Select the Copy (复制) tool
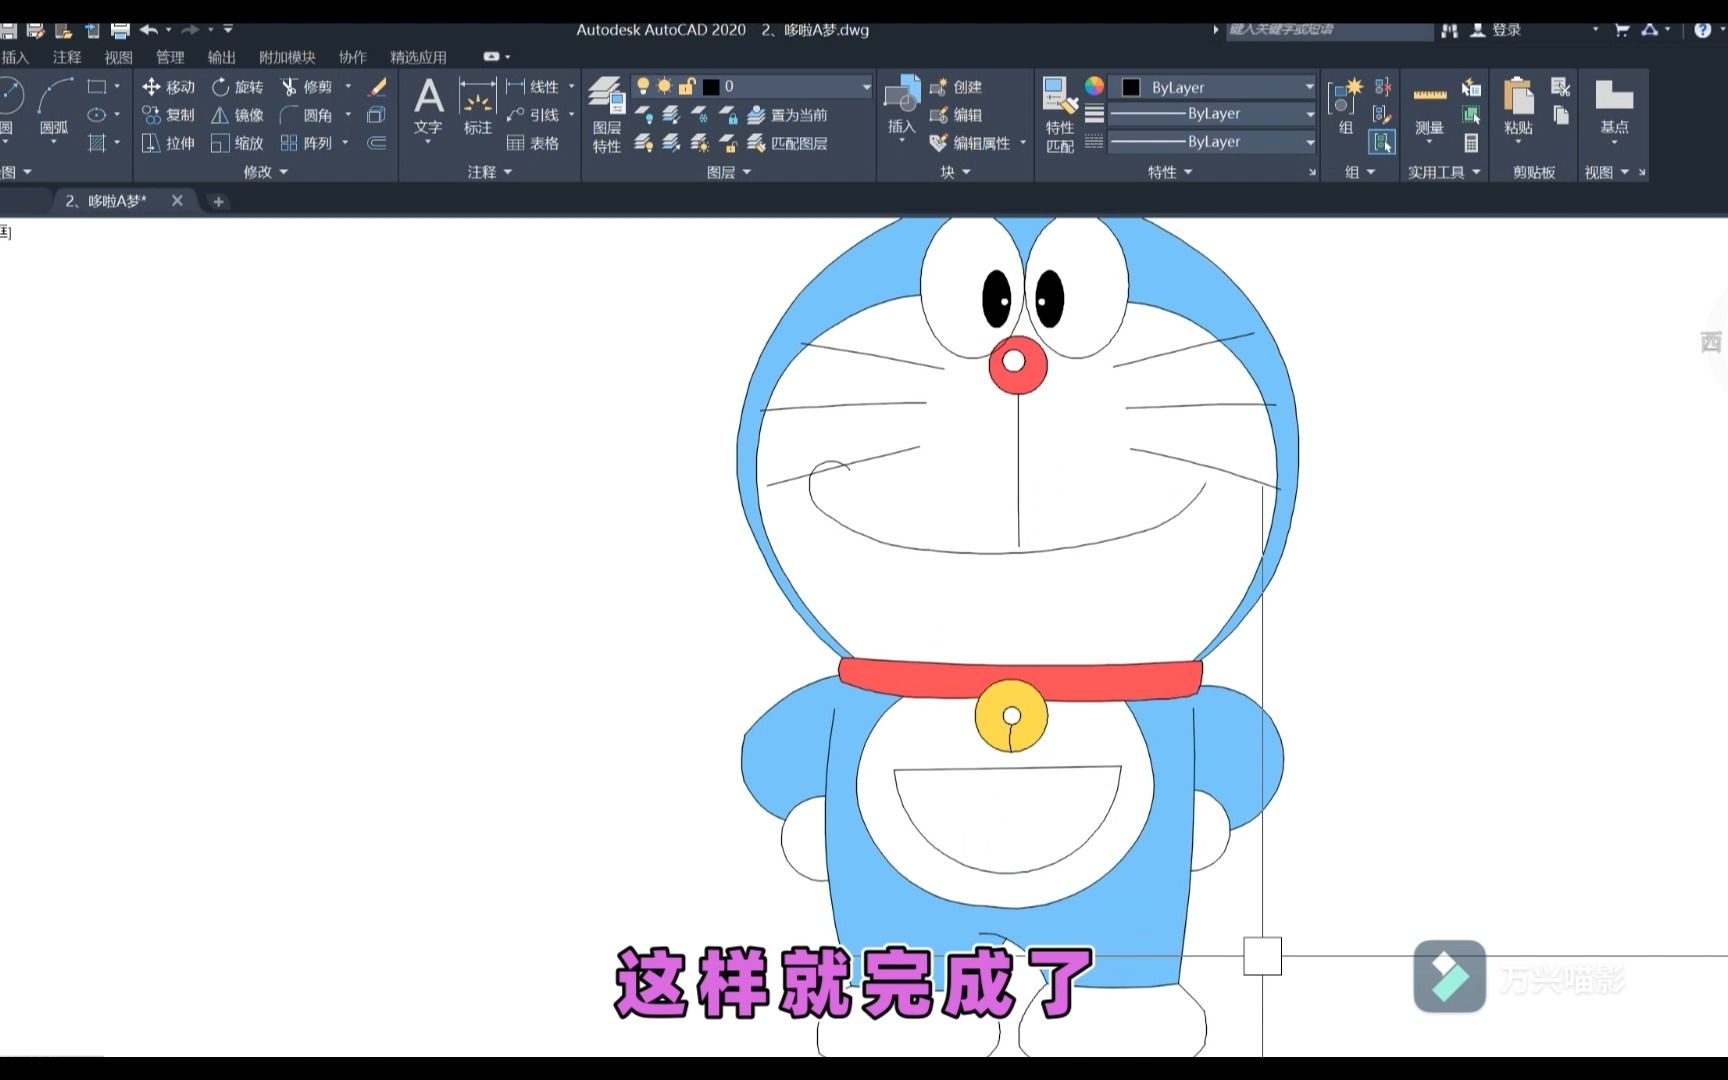Image resolution: width=1728 pixels, height=1080 pixels. pos(168,115)
